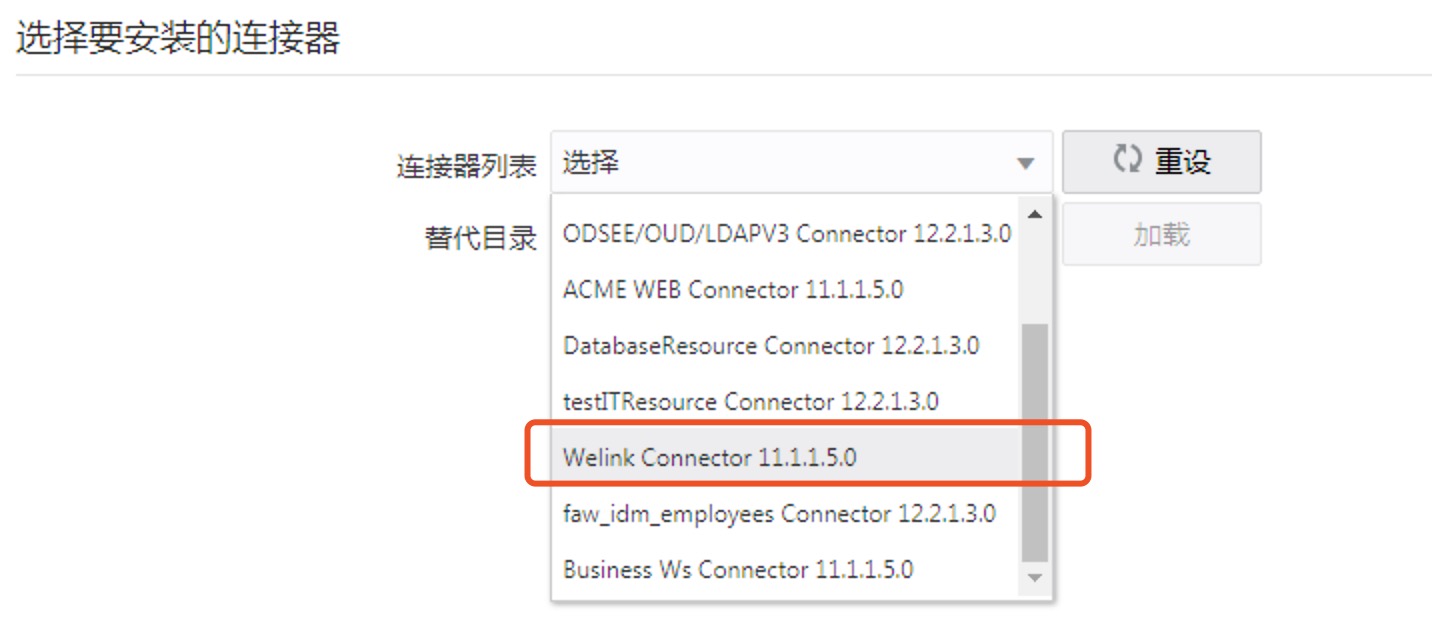Click the 重设 button label
Viewport: 1432px width, 632px height.
coord(1183,161)
